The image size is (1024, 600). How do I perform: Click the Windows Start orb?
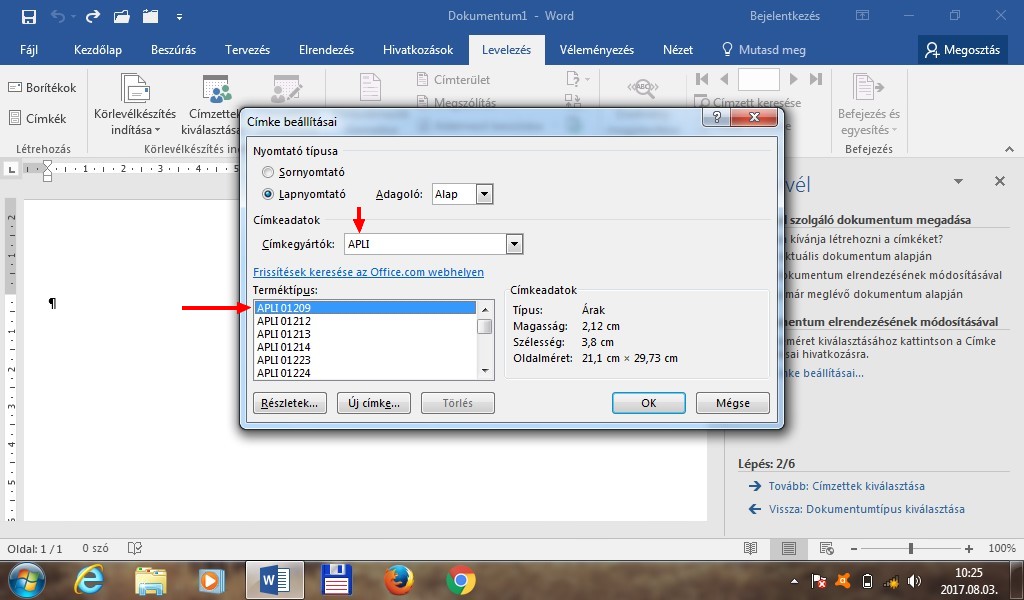pos(27,580)
